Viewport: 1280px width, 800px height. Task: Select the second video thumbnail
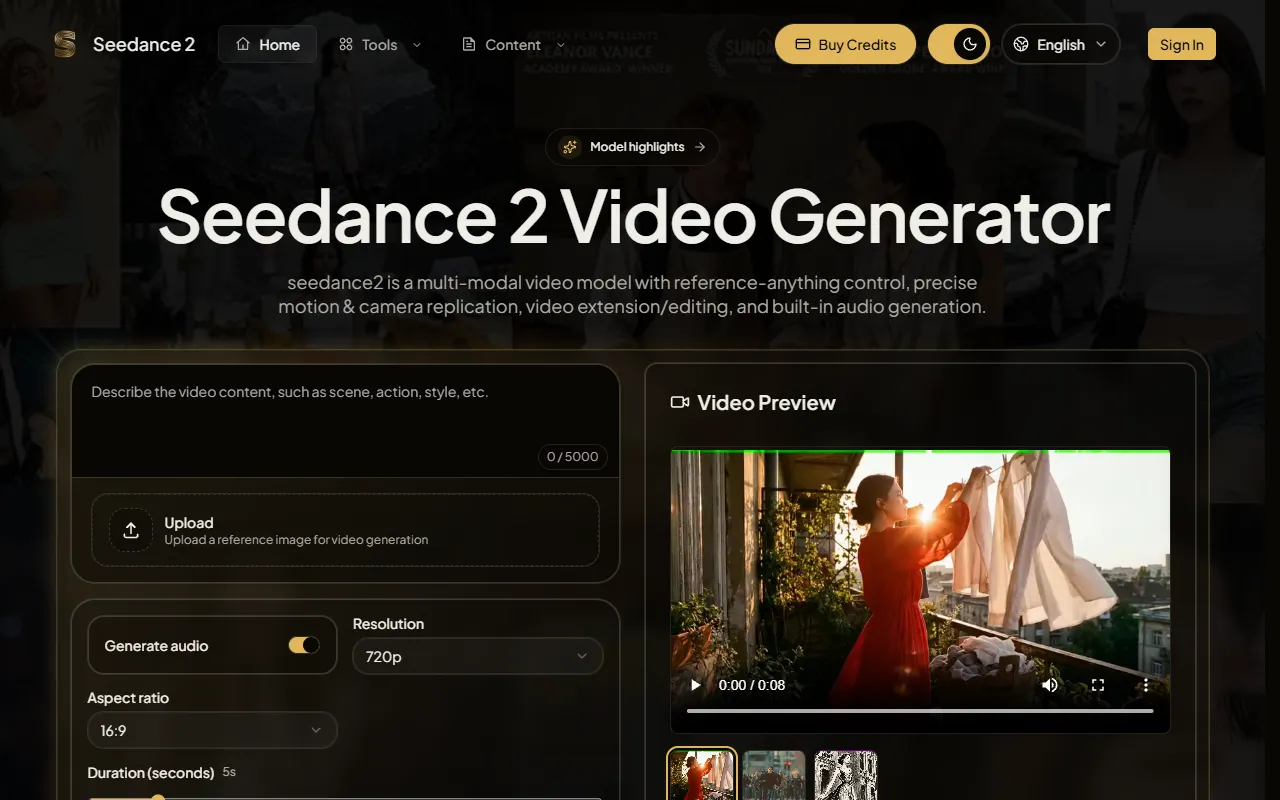point(774,775)
